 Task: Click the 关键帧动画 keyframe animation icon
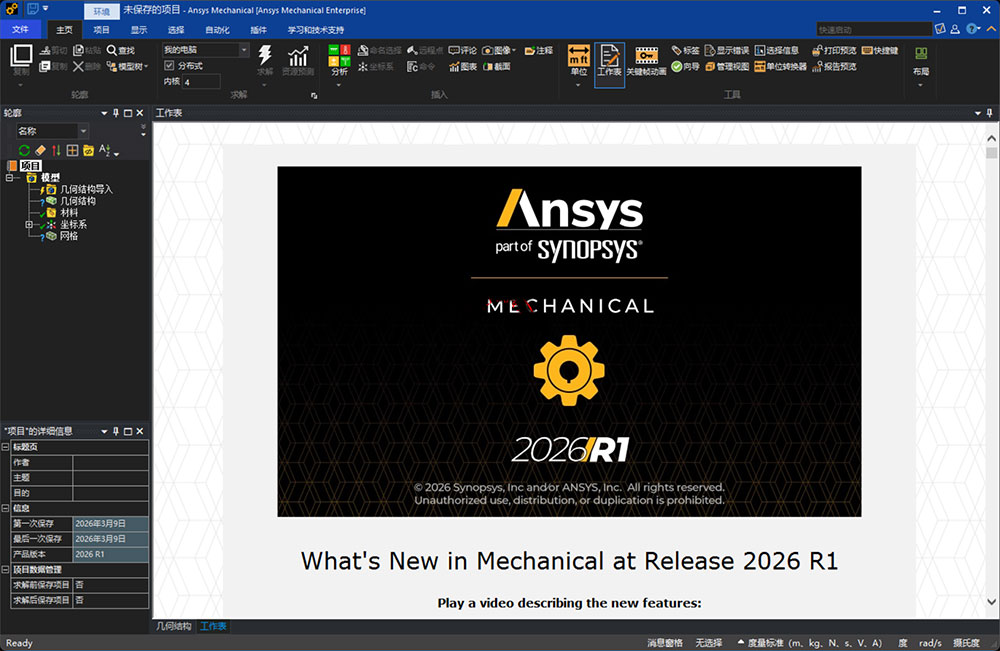(646, 58)
